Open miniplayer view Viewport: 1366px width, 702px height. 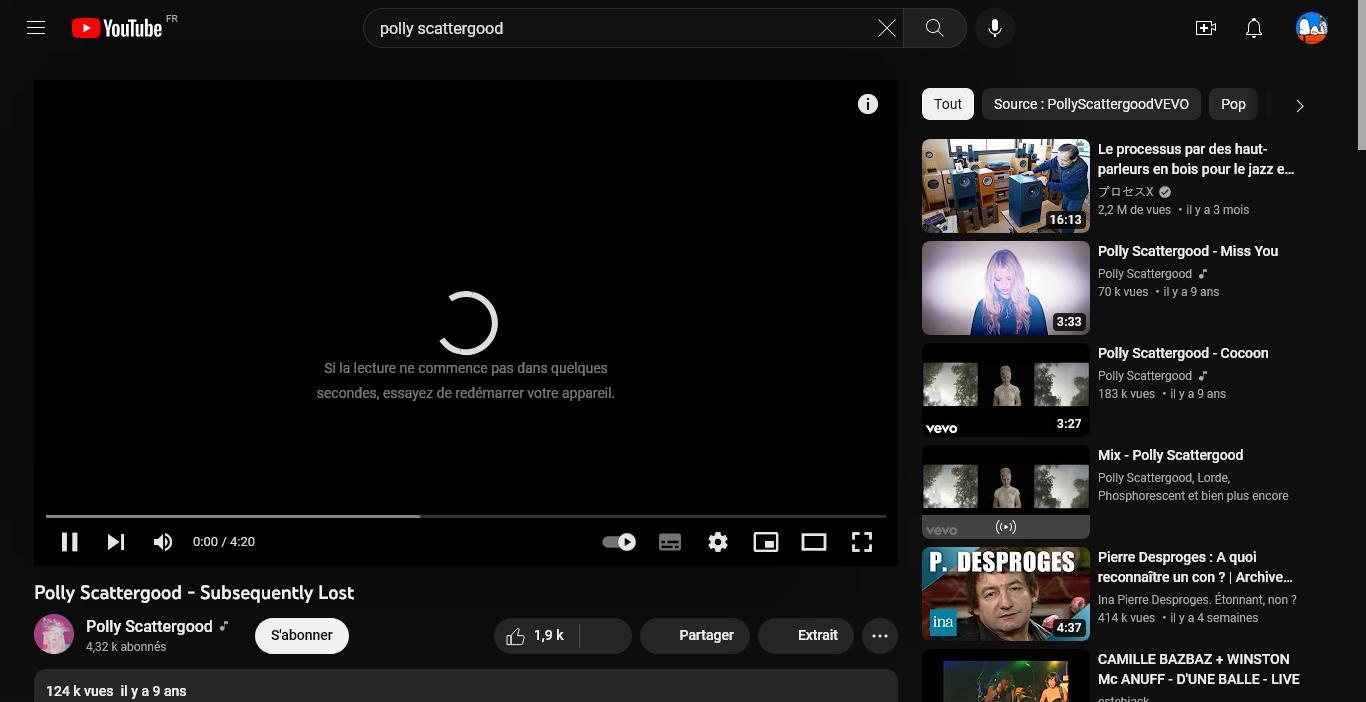[765, 541]
